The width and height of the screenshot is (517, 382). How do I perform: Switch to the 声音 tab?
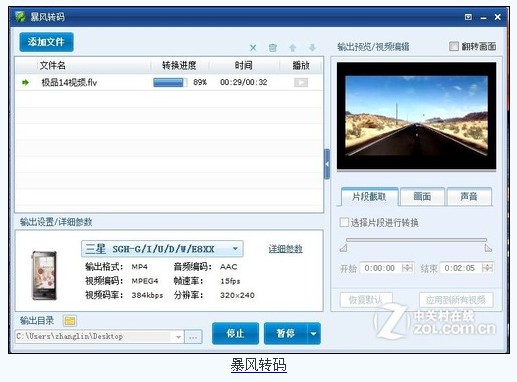point(469,197)
